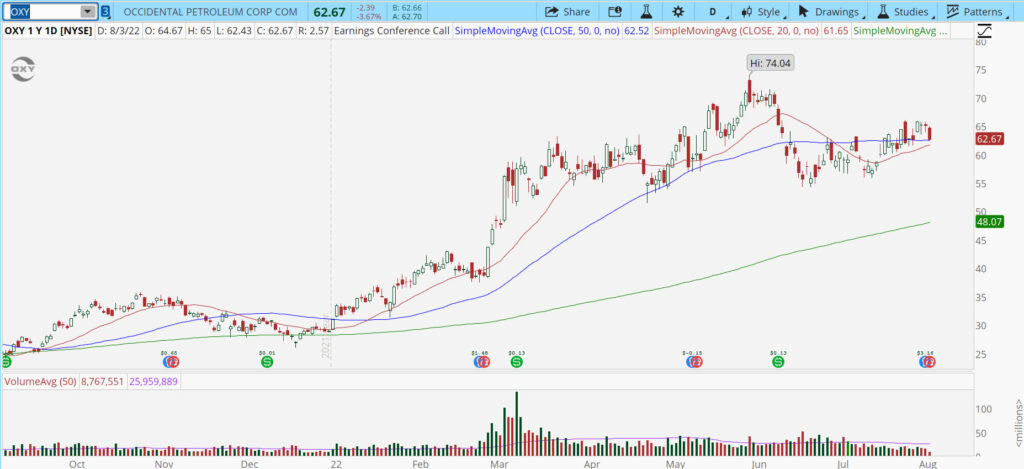The image size is (1024, 469).
Task: Click the red 62.67 last-price axis tag
Action: pos(989,139)
